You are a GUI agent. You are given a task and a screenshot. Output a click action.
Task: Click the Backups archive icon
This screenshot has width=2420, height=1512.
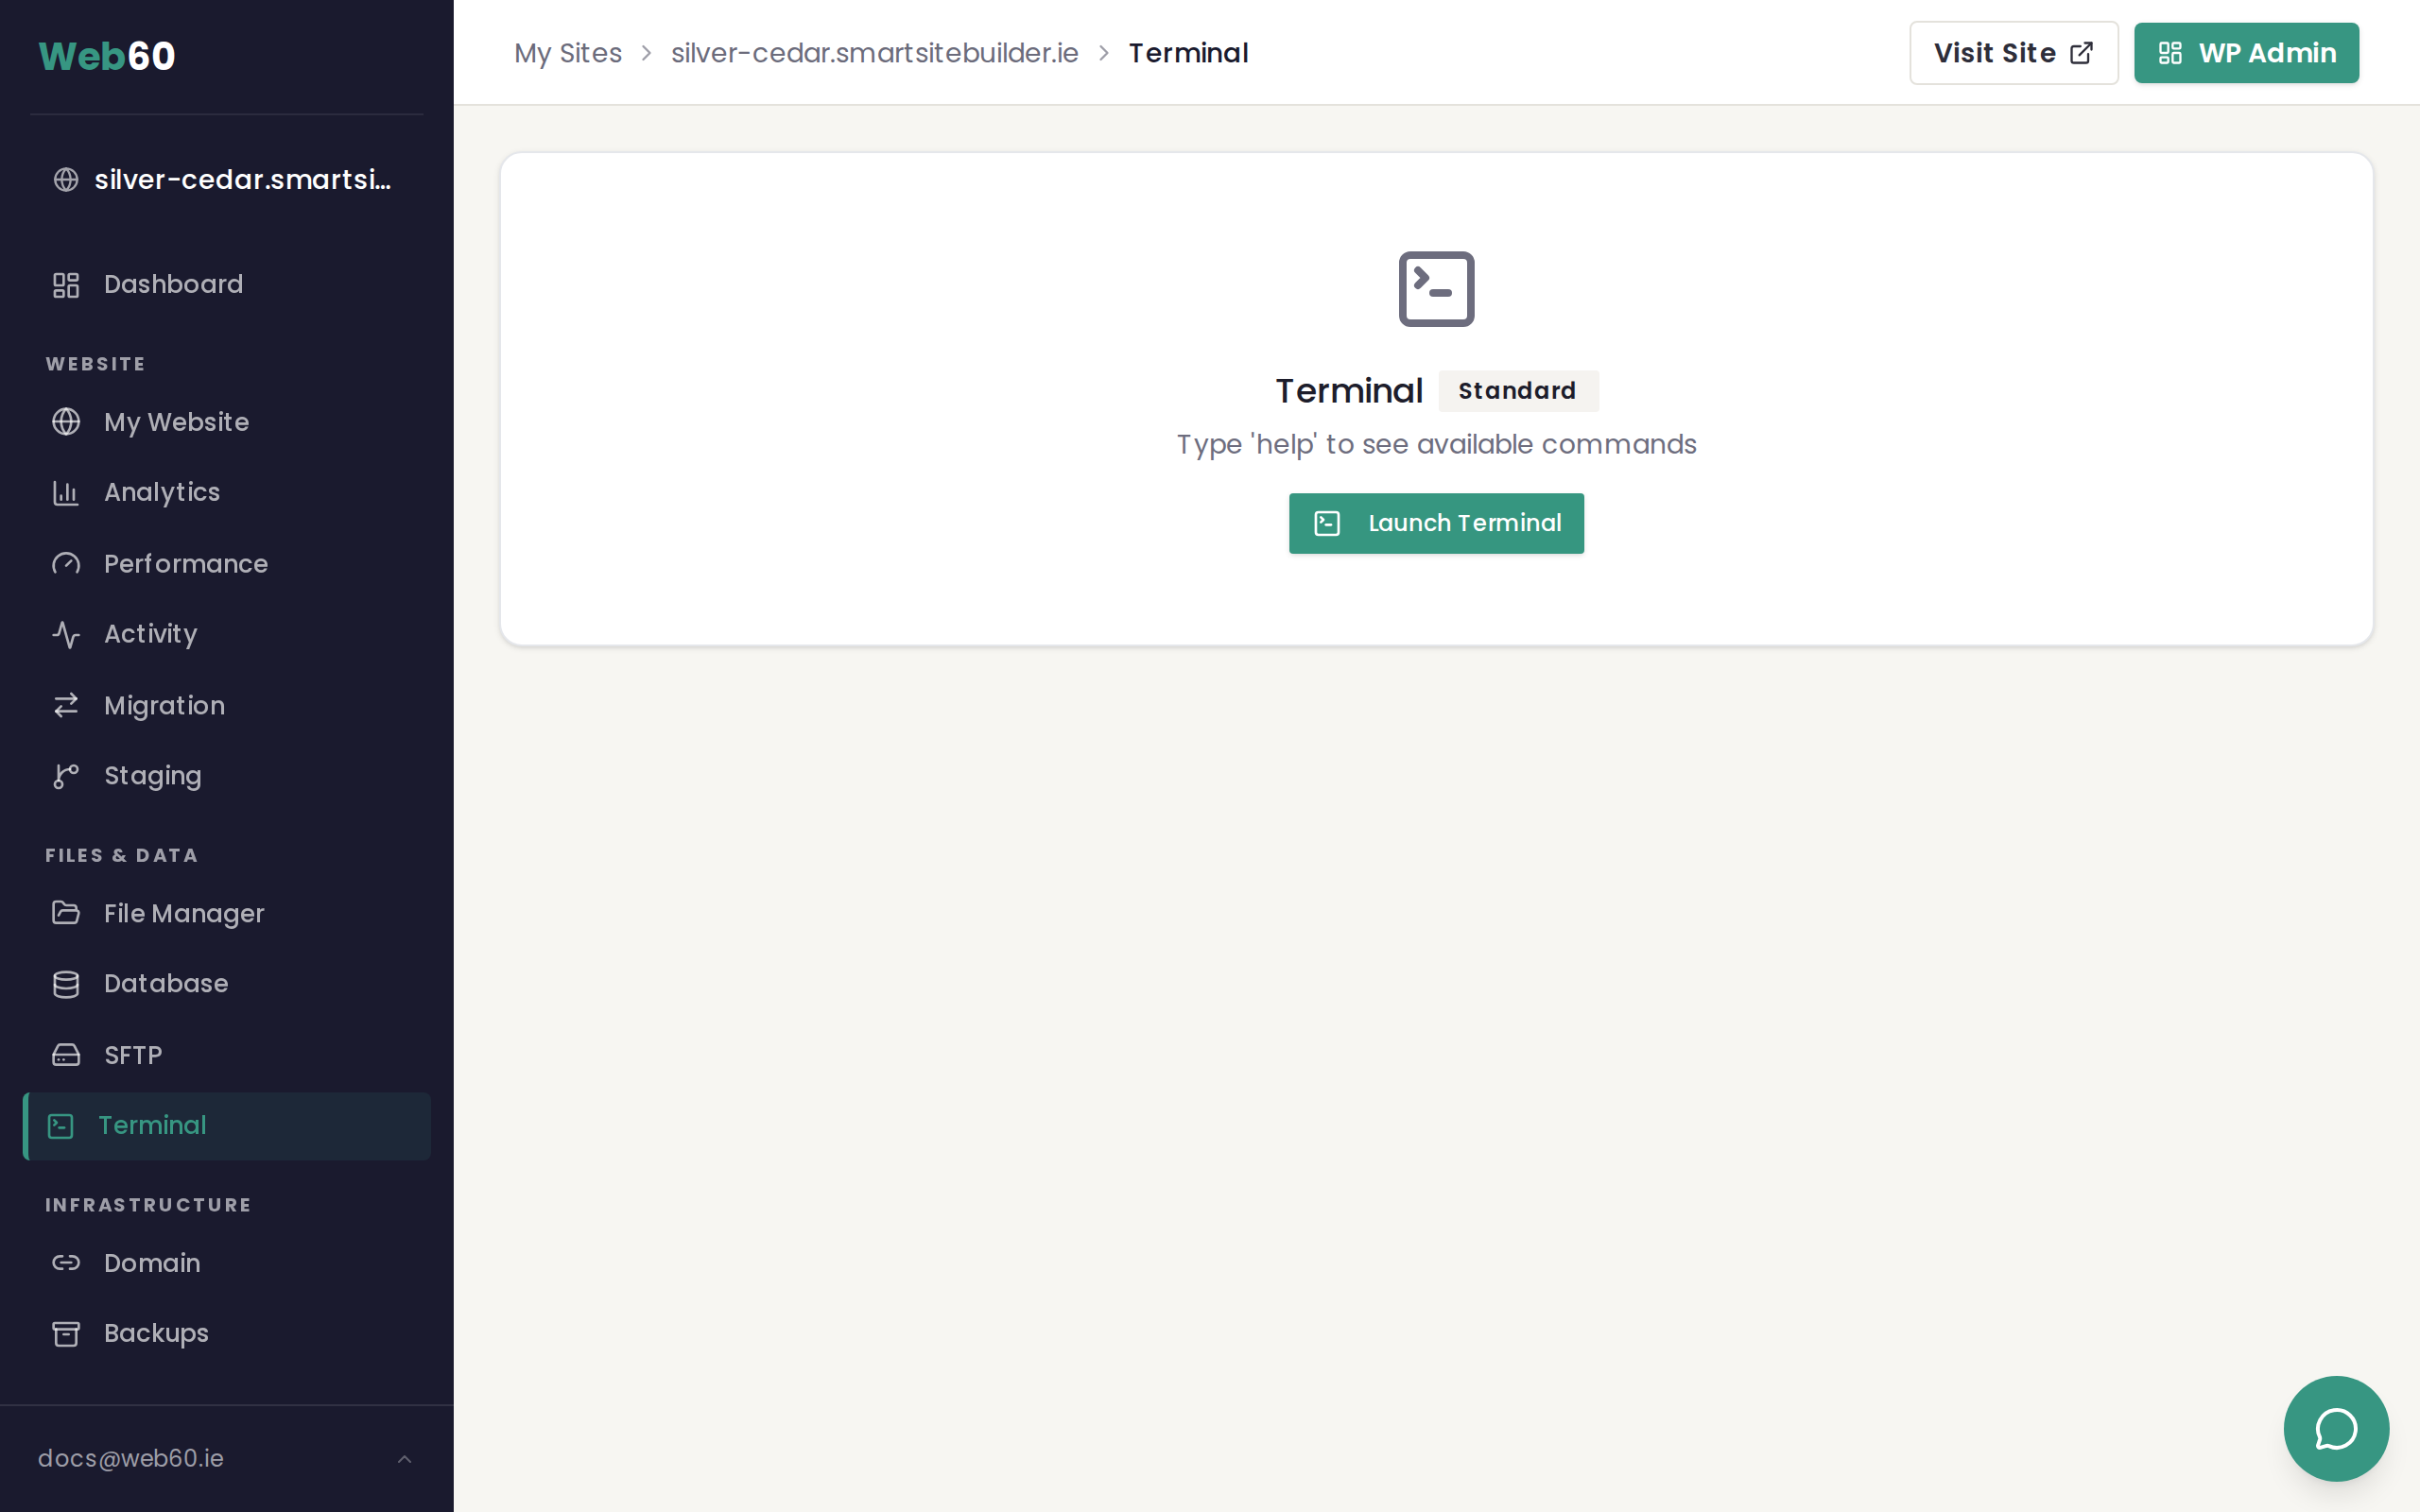click(x=66, y=1334)
